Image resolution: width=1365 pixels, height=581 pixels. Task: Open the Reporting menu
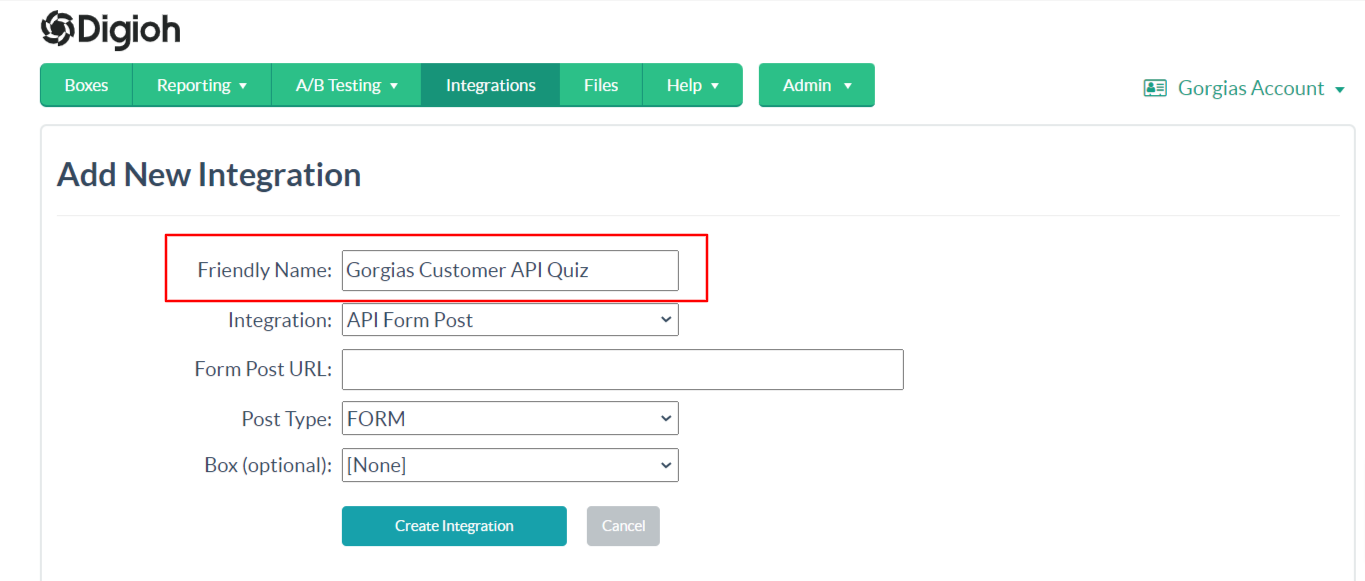[201, 85]
